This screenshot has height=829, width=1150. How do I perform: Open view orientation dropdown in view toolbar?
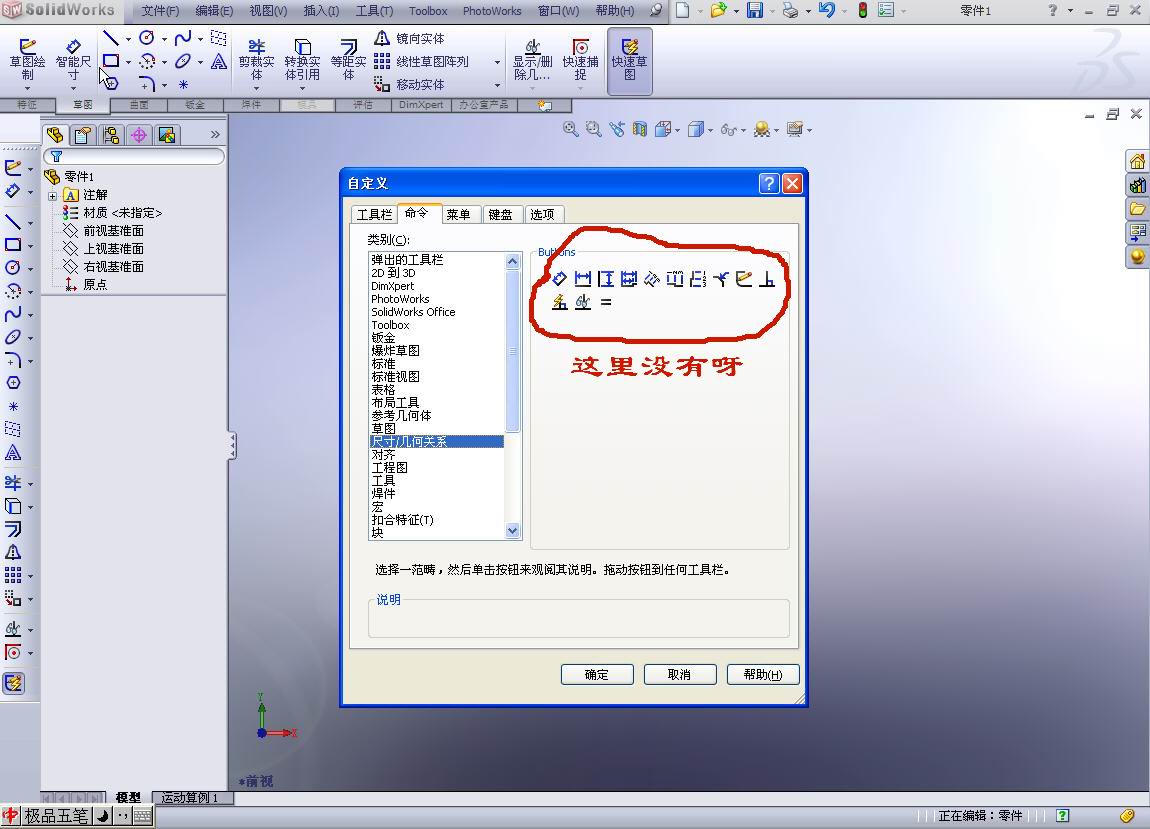click(677, 130)
